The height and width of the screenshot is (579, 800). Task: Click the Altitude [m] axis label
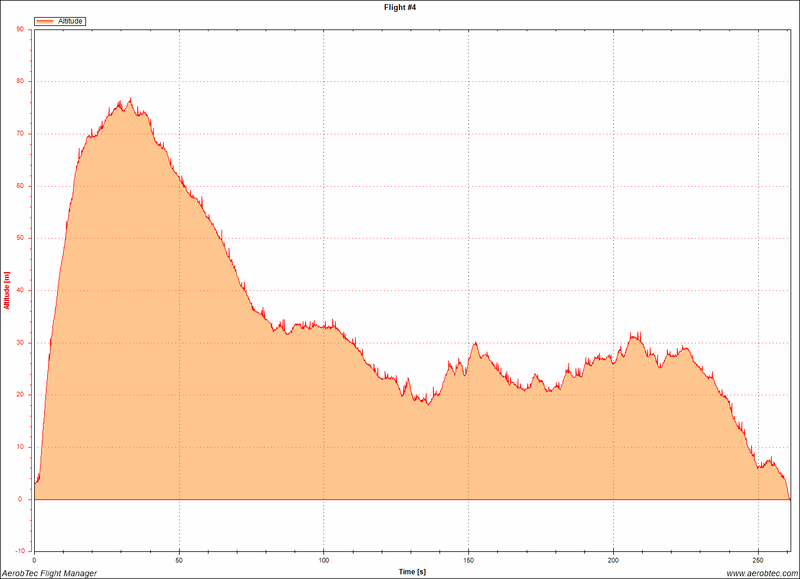[7, 290]
